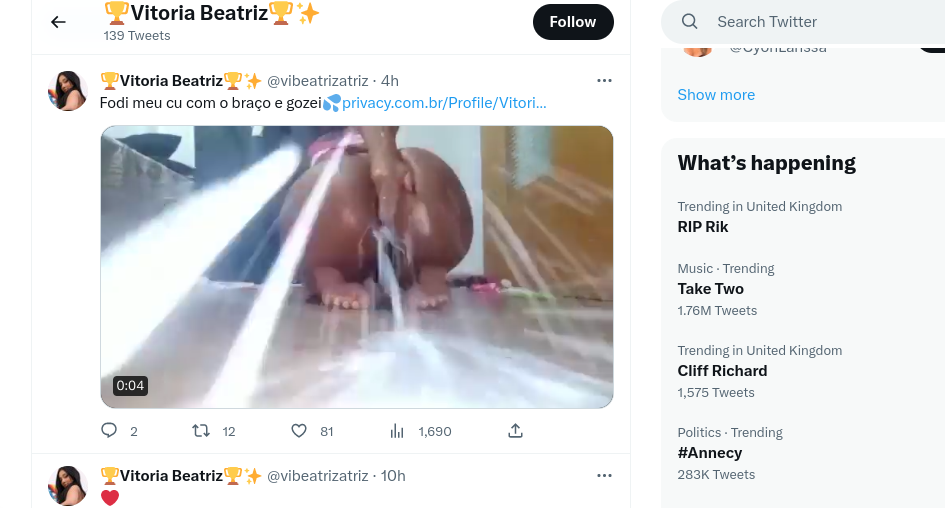Click the reply icon under the tweet
This screenshot has width=945, height=508.
click(110, 431)
